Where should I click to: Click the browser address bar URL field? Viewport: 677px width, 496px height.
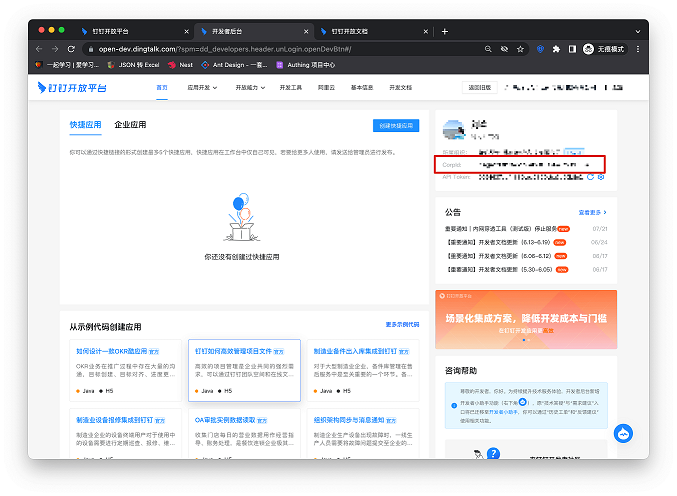click(280, 48)
